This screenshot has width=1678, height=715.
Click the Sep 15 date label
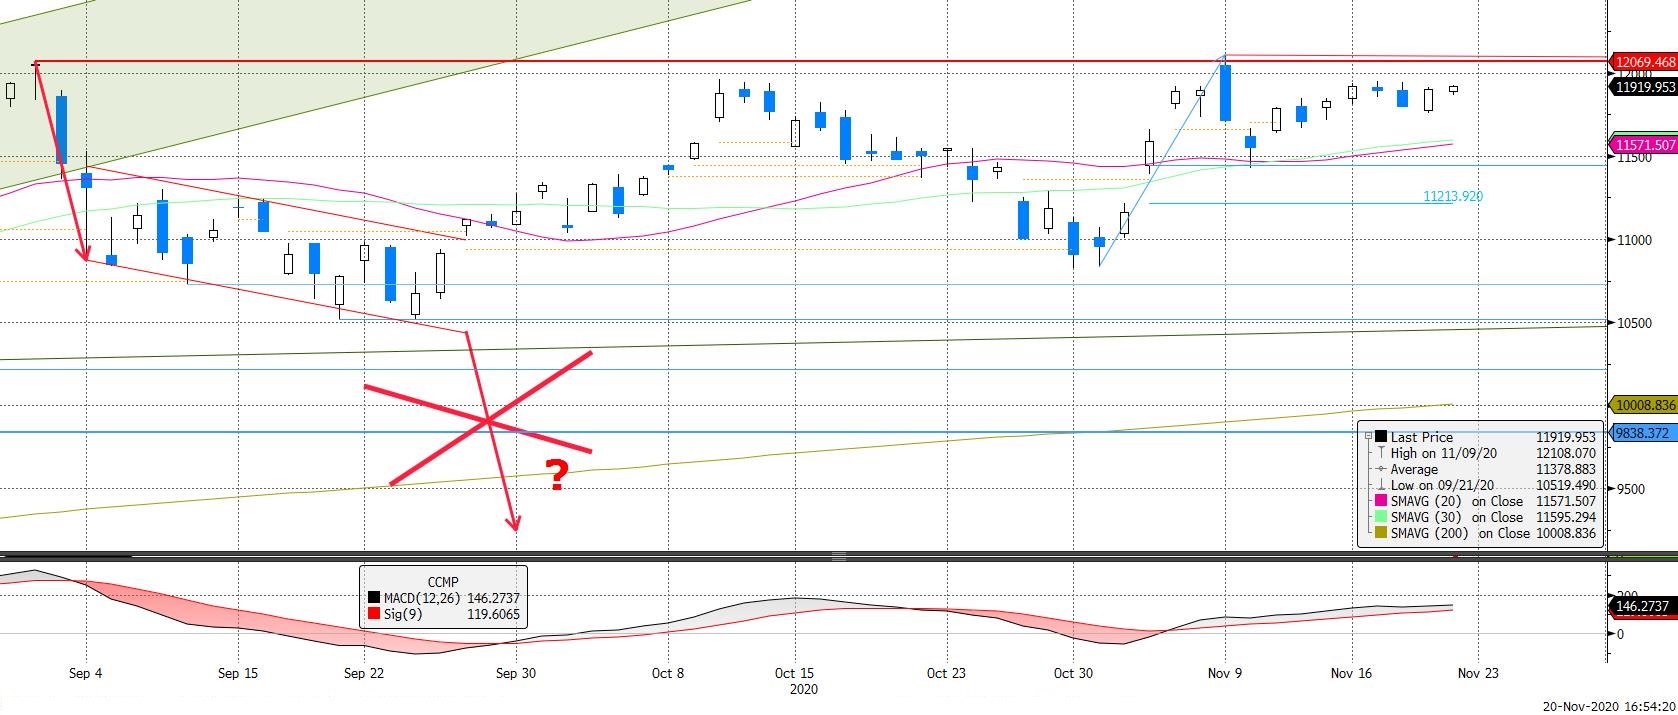point(238,673)
